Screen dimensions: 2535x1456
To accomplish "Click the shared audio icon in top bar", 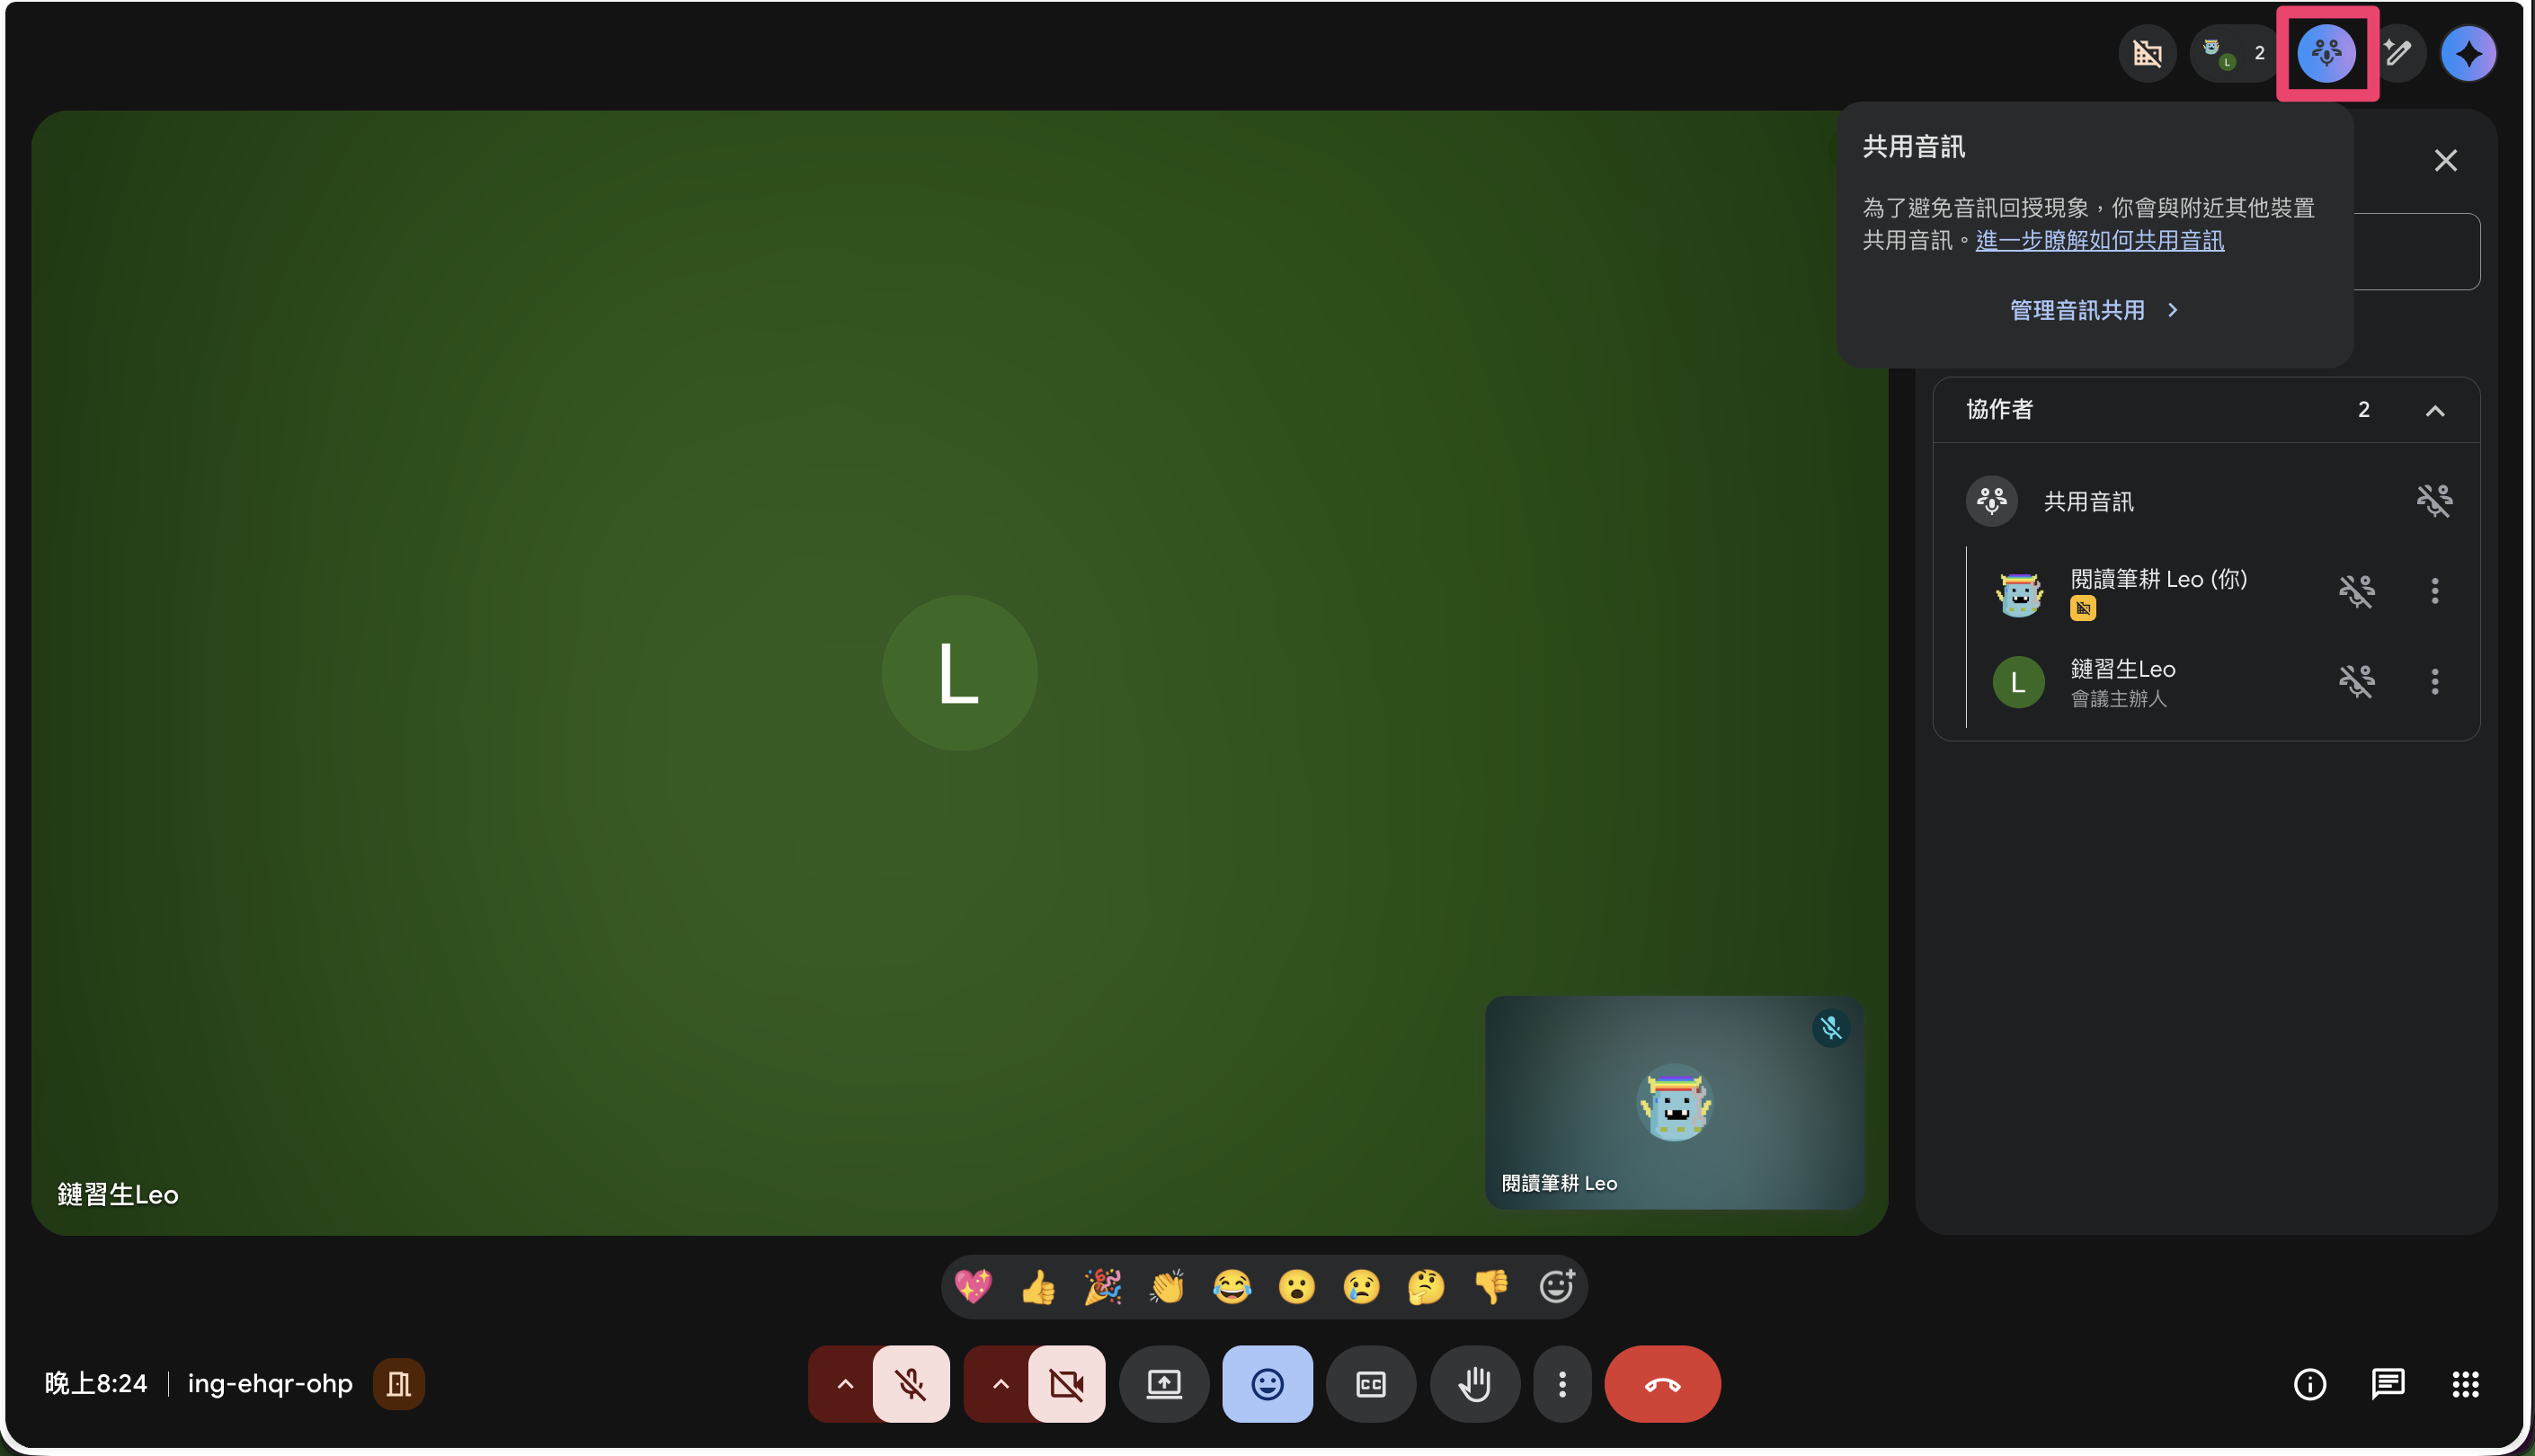I will (x=2326, y=53).
